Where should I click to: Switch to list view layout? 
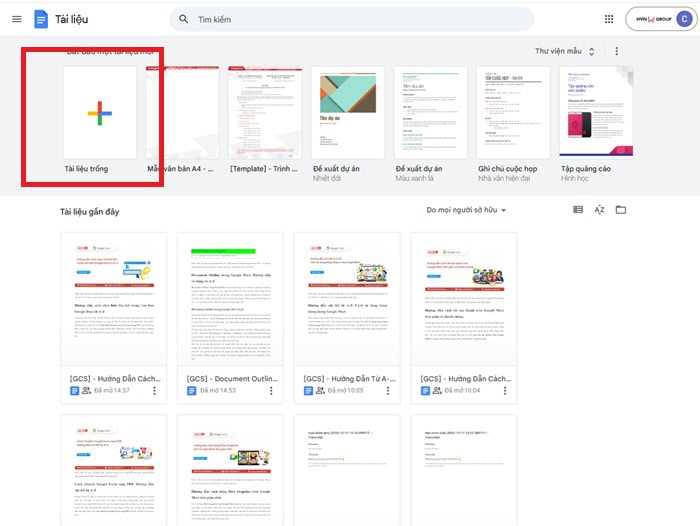click(578, 209)
